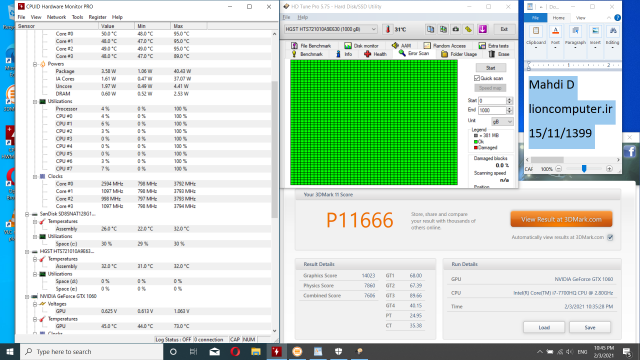This screenshot has width=640, height=360.
Task: Open Task View on taskbar
Action: [x=193, y=351]
